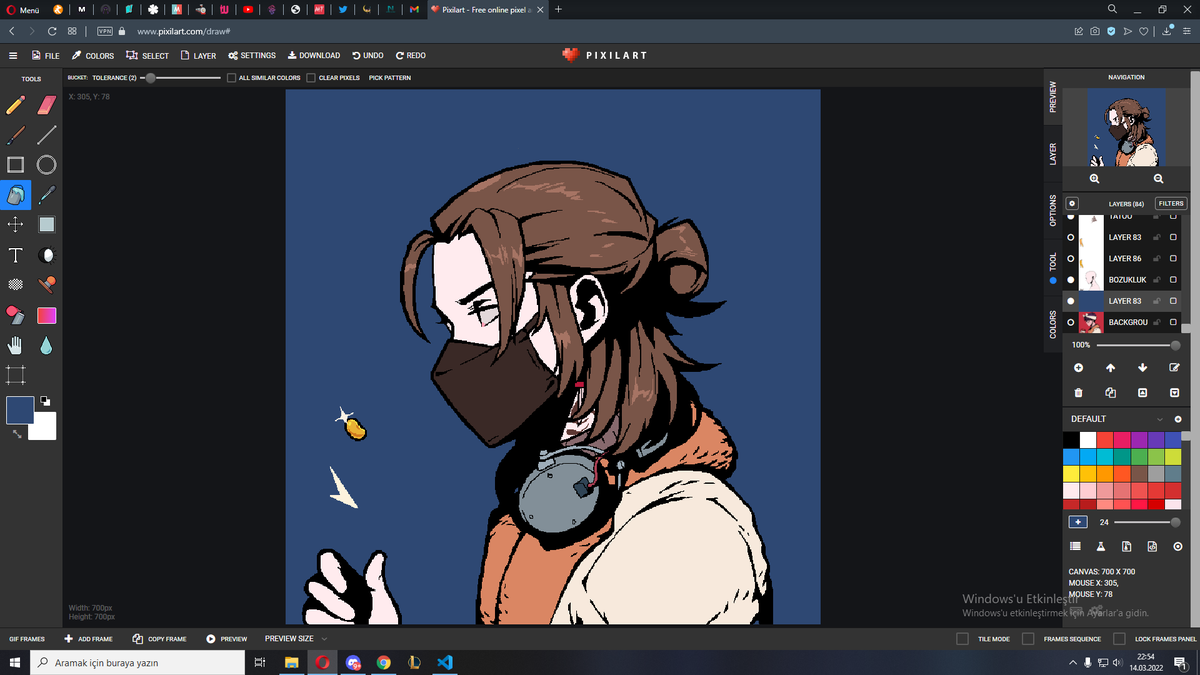Delete layer with trash icon
This screenshot has height=675, width=1200.
click(1078, 393)
